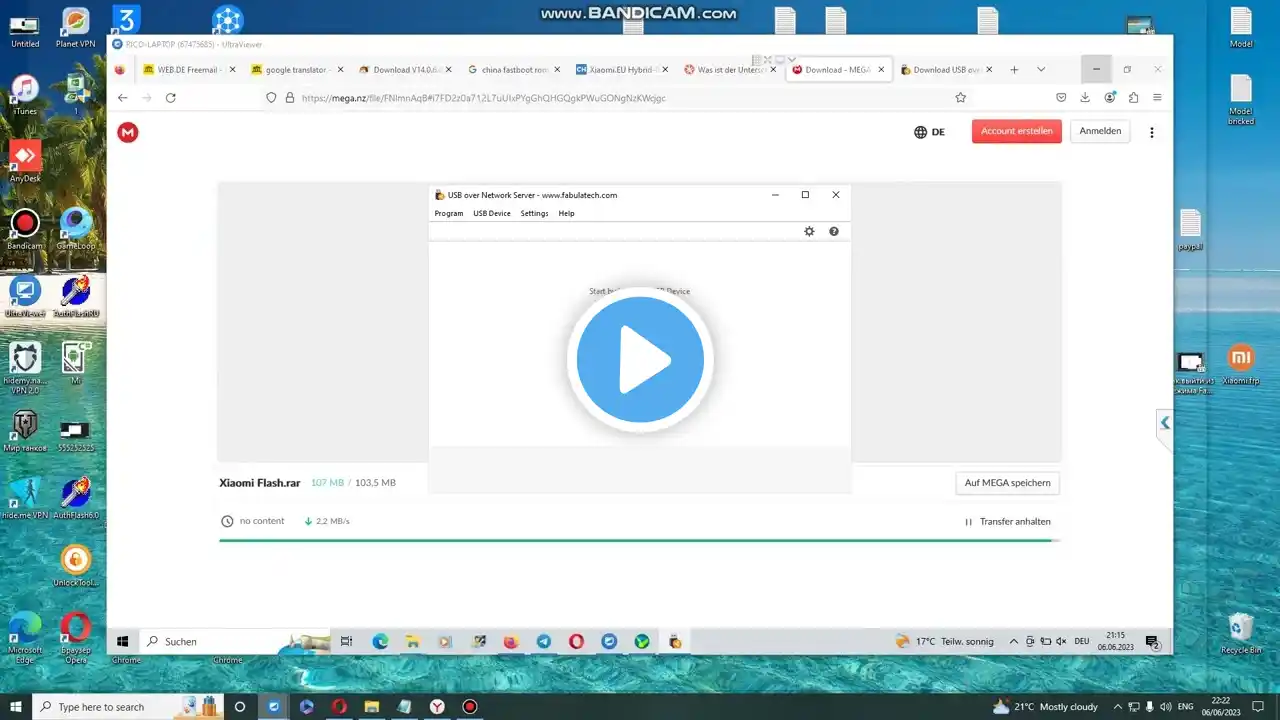Switch to the google translator tab
This screenshot has width=1280, height=720.
(x=297, y=70)
